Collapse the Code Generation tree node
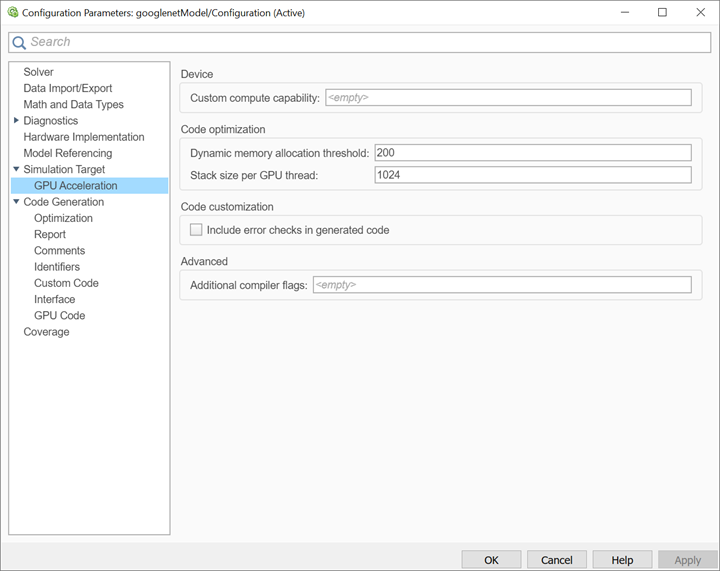The image size is (720, 571). click(x=16, y=202)
